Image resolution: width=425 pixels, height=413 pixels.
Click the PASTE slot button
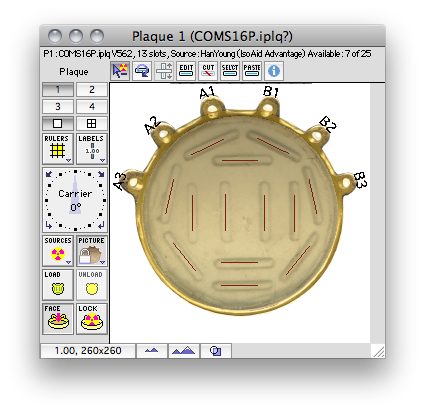[252, 71]
